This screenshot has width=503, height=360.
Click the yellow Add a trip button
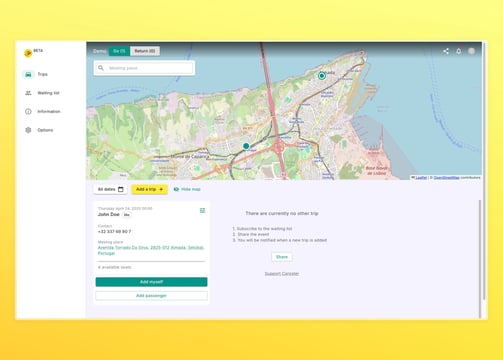(x=149, y=189)
